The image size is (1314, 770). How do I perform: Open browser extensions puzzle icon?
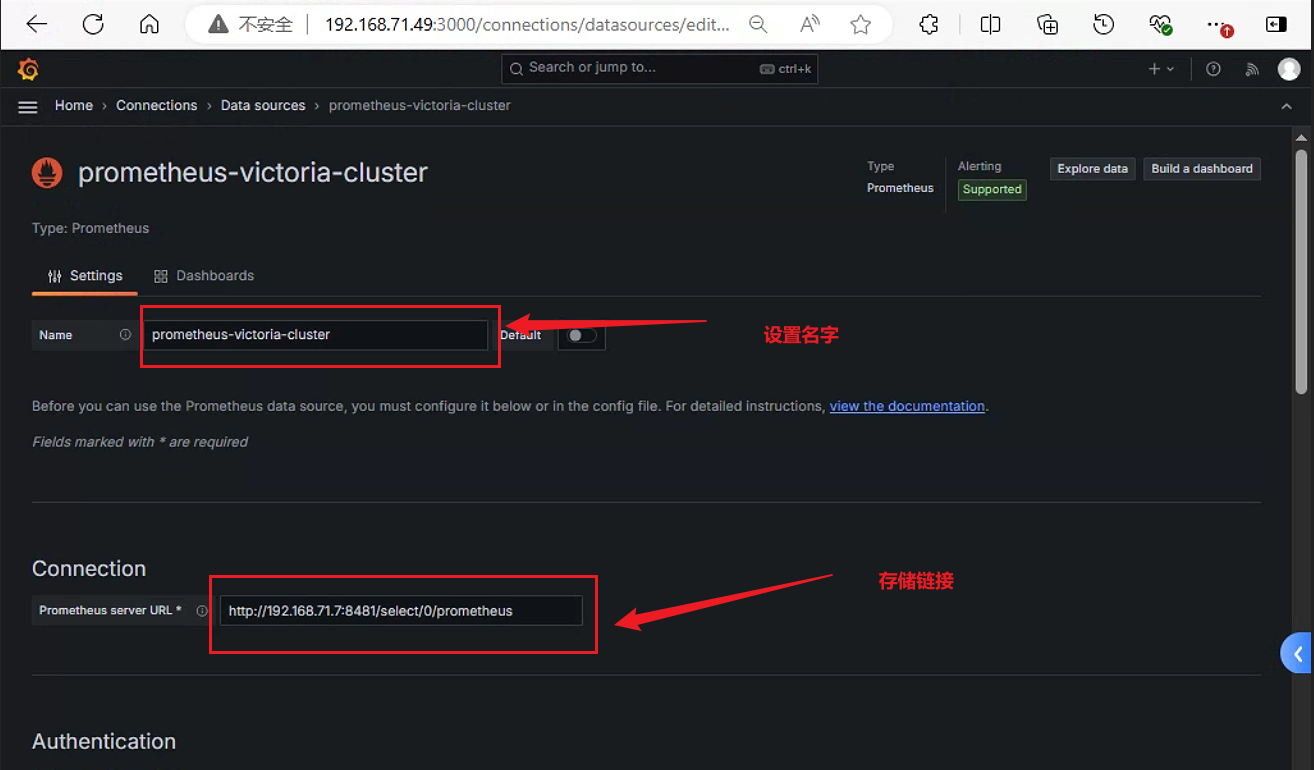click(x=929, y=25)
